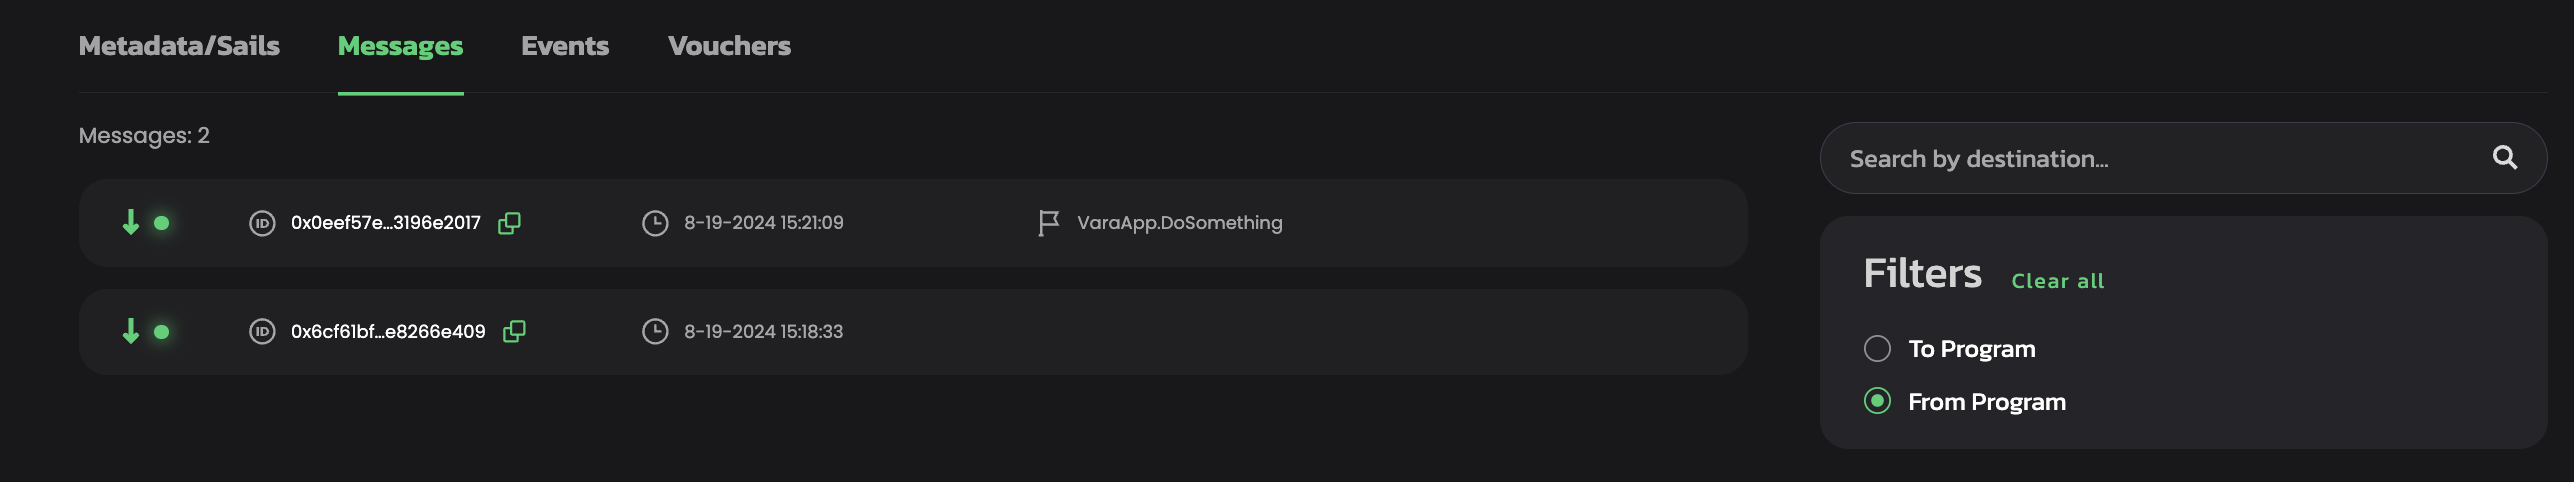Click the green arrow on first message
Screen dimensions: 2574x482
[x=131, y=222]
